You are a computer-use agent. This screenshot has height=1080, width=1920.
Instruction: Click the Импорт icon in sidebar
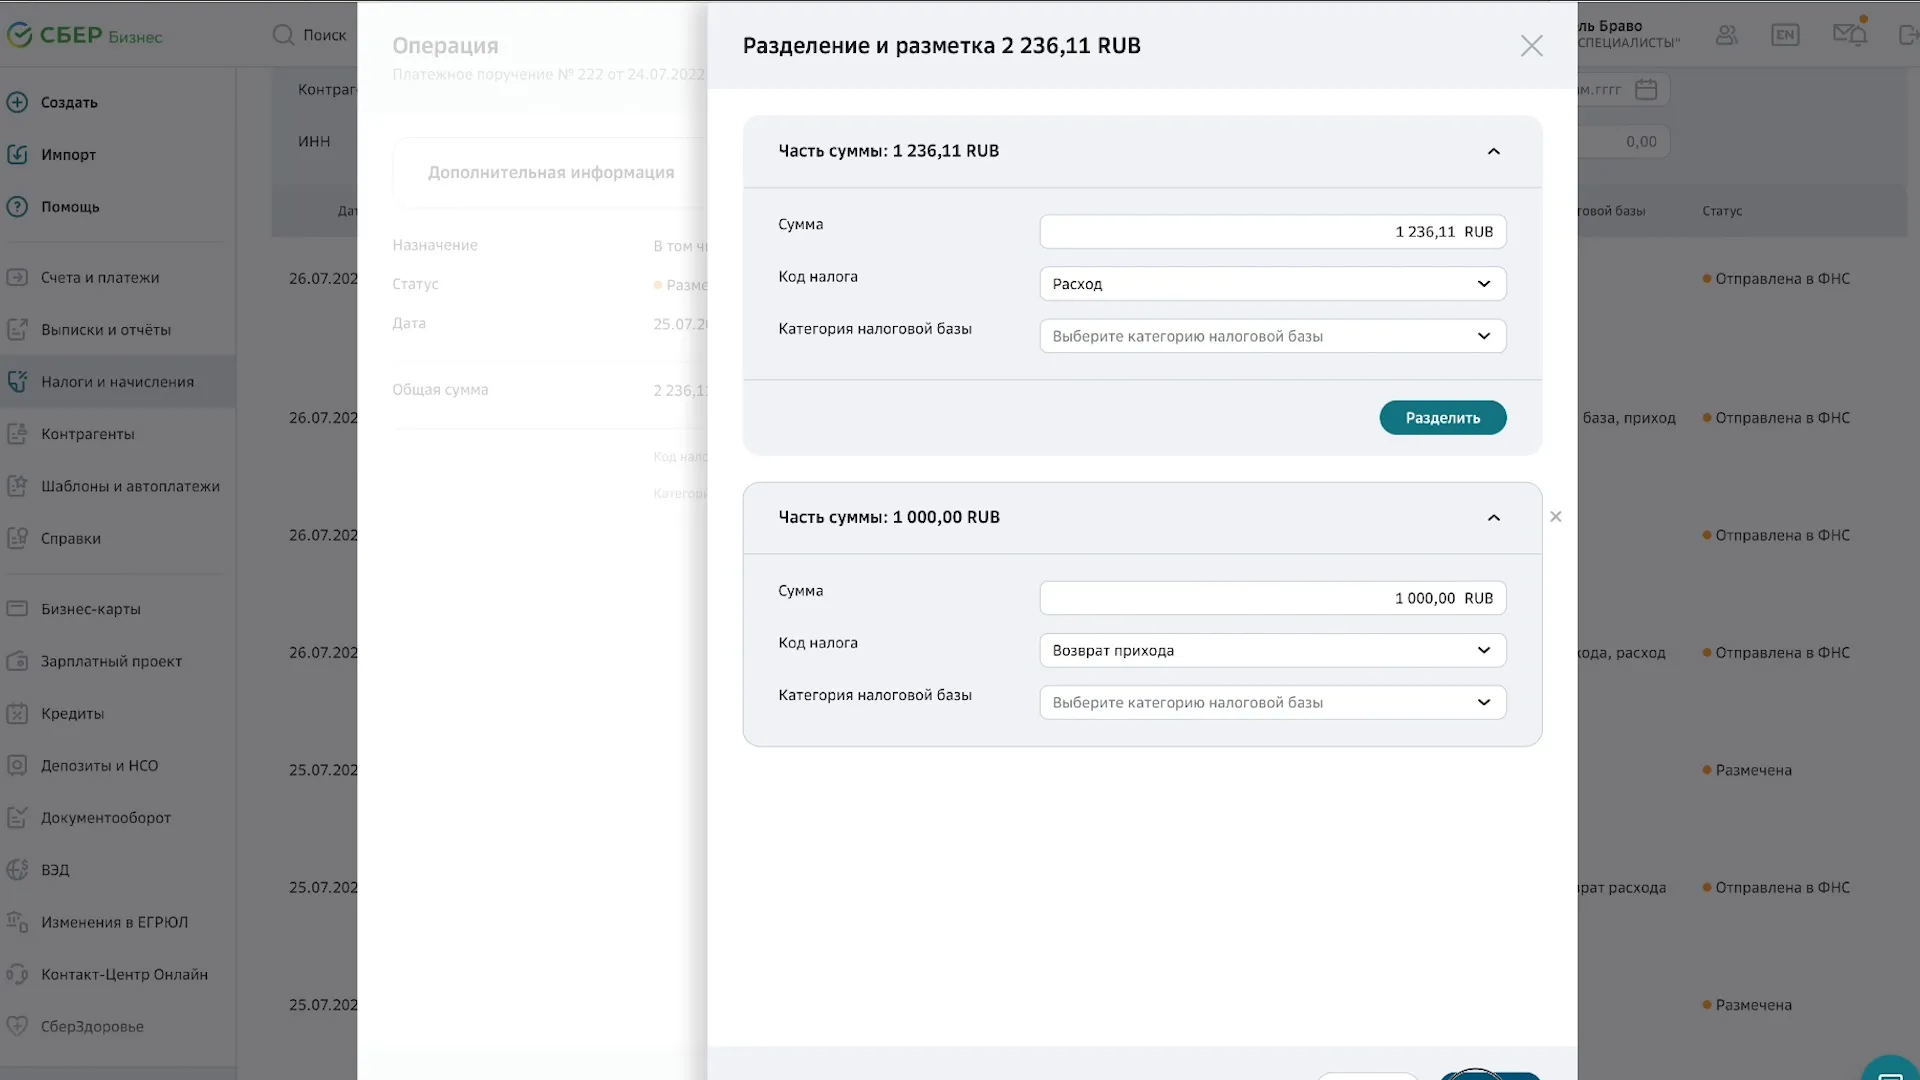click(x=17, y=154)
